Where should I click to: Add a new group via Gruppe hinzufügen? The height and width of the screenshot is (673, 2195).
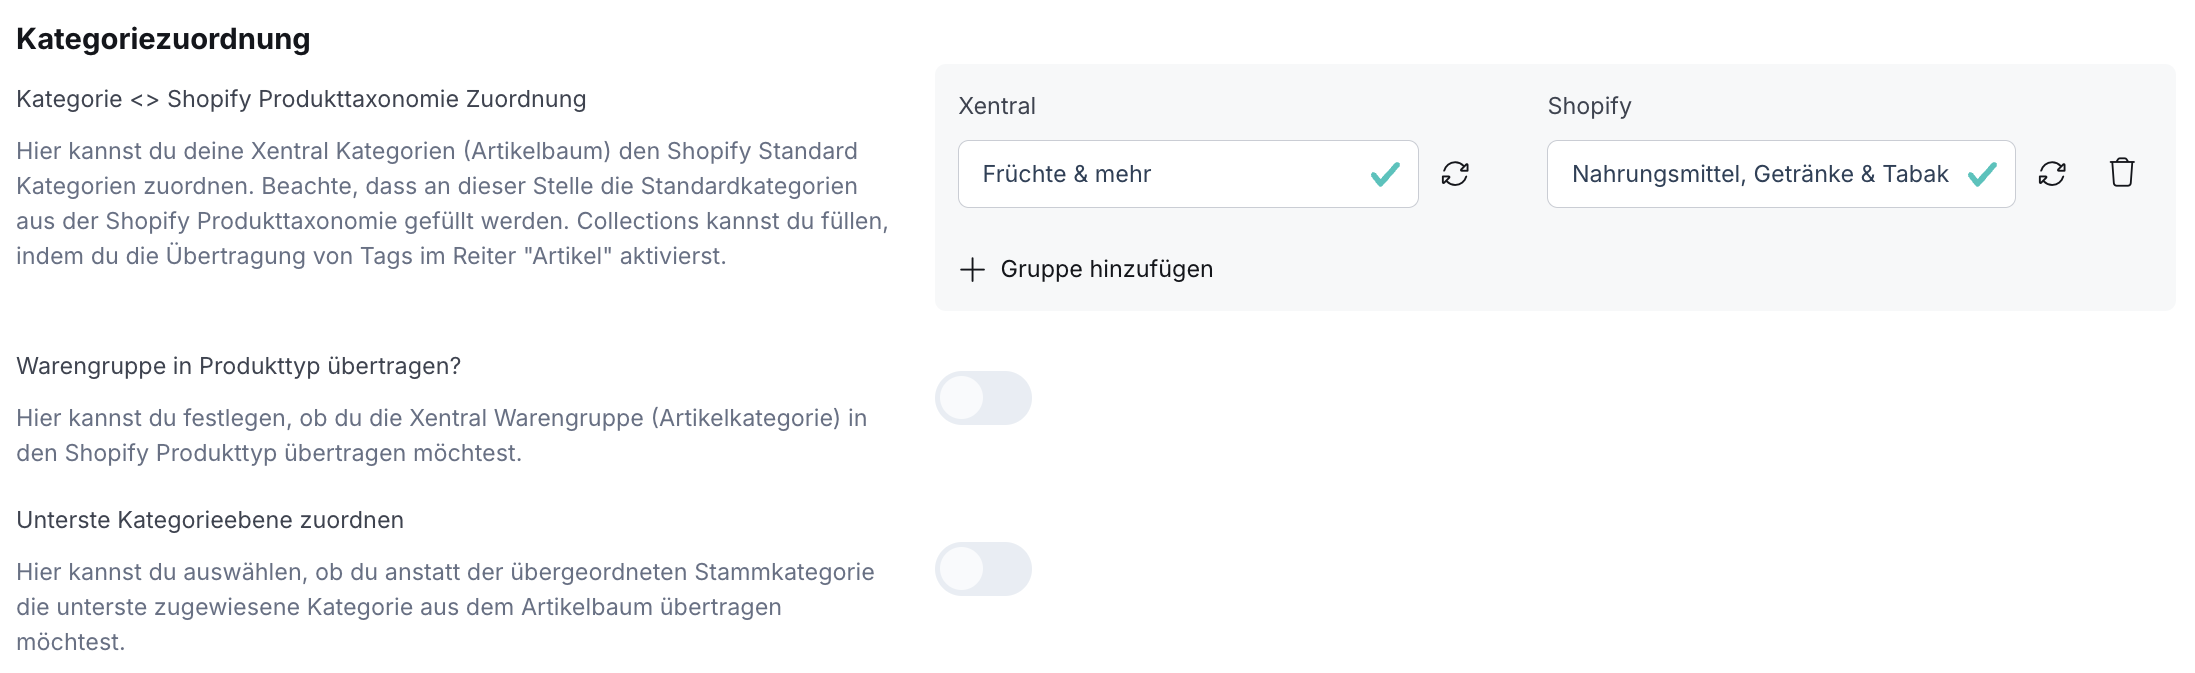(1087, 269)
